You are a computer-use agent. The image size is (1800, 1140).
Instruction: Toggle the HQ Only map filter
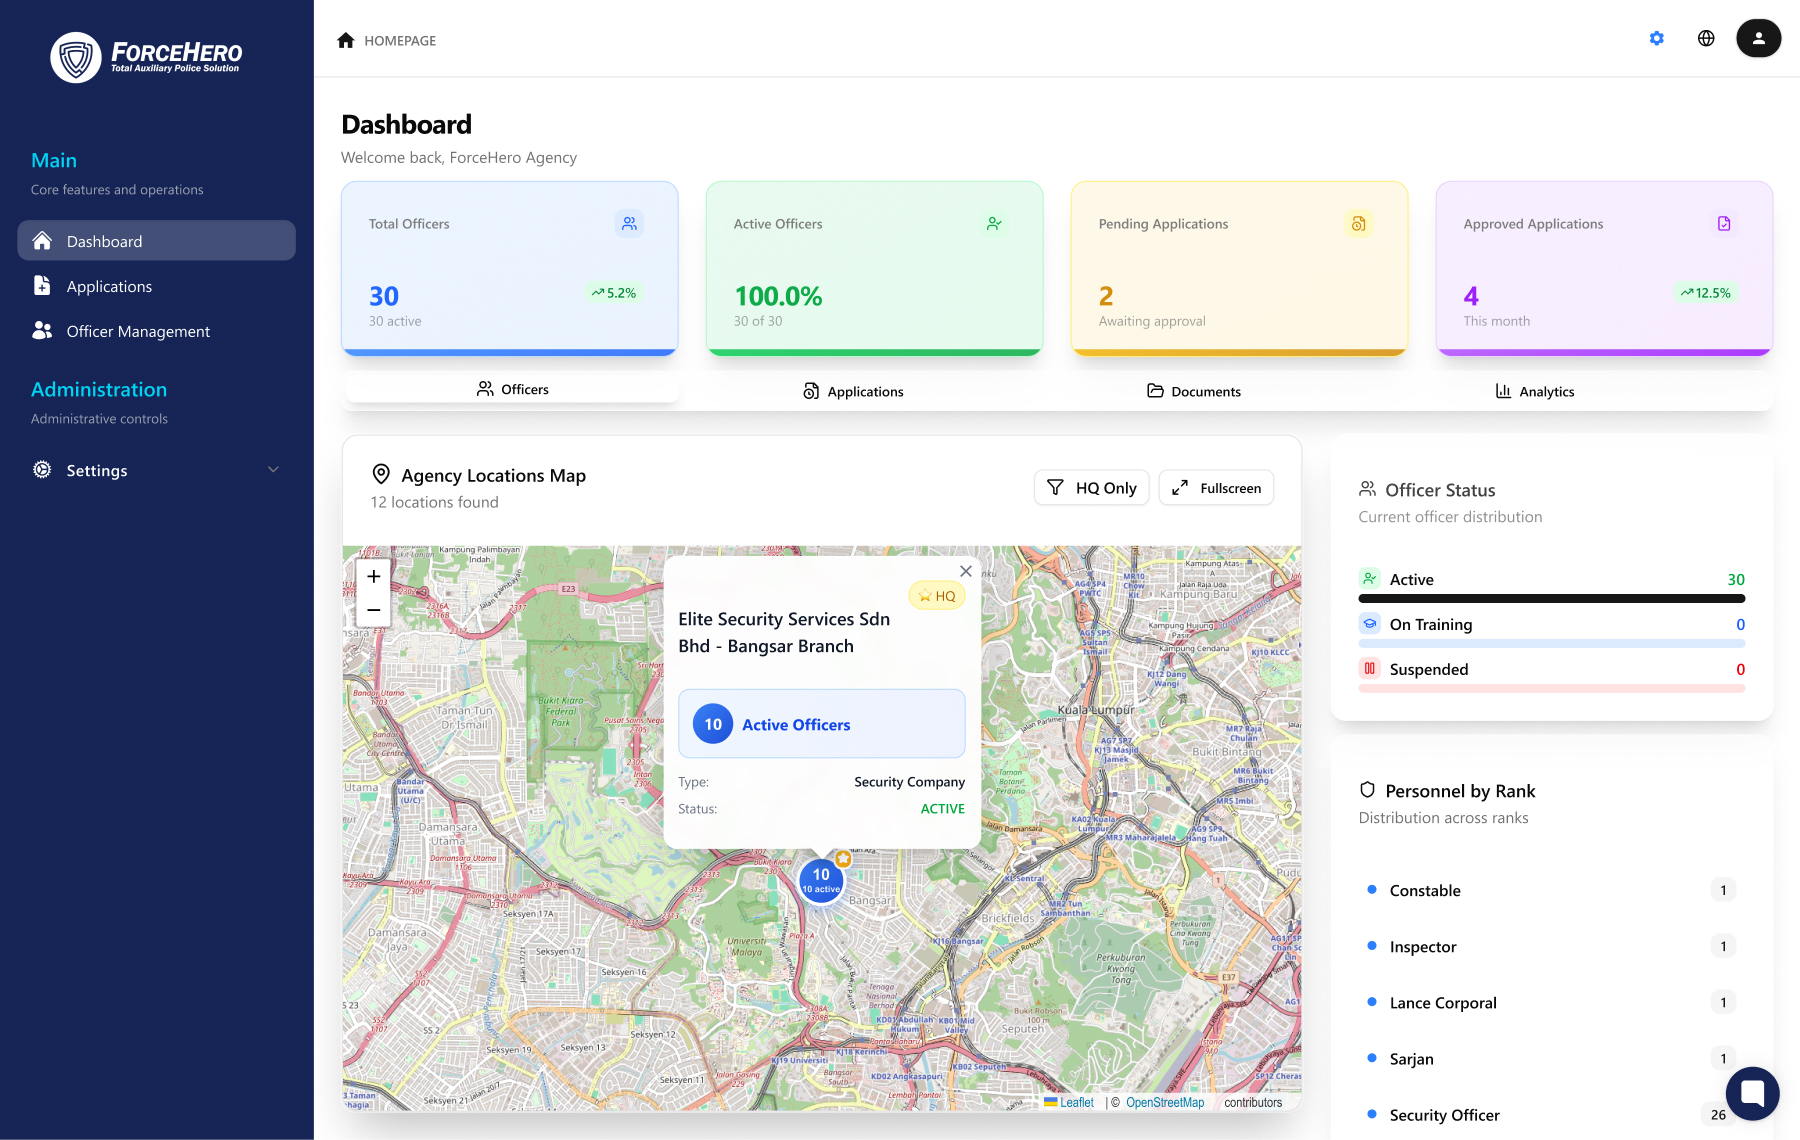1091,488
